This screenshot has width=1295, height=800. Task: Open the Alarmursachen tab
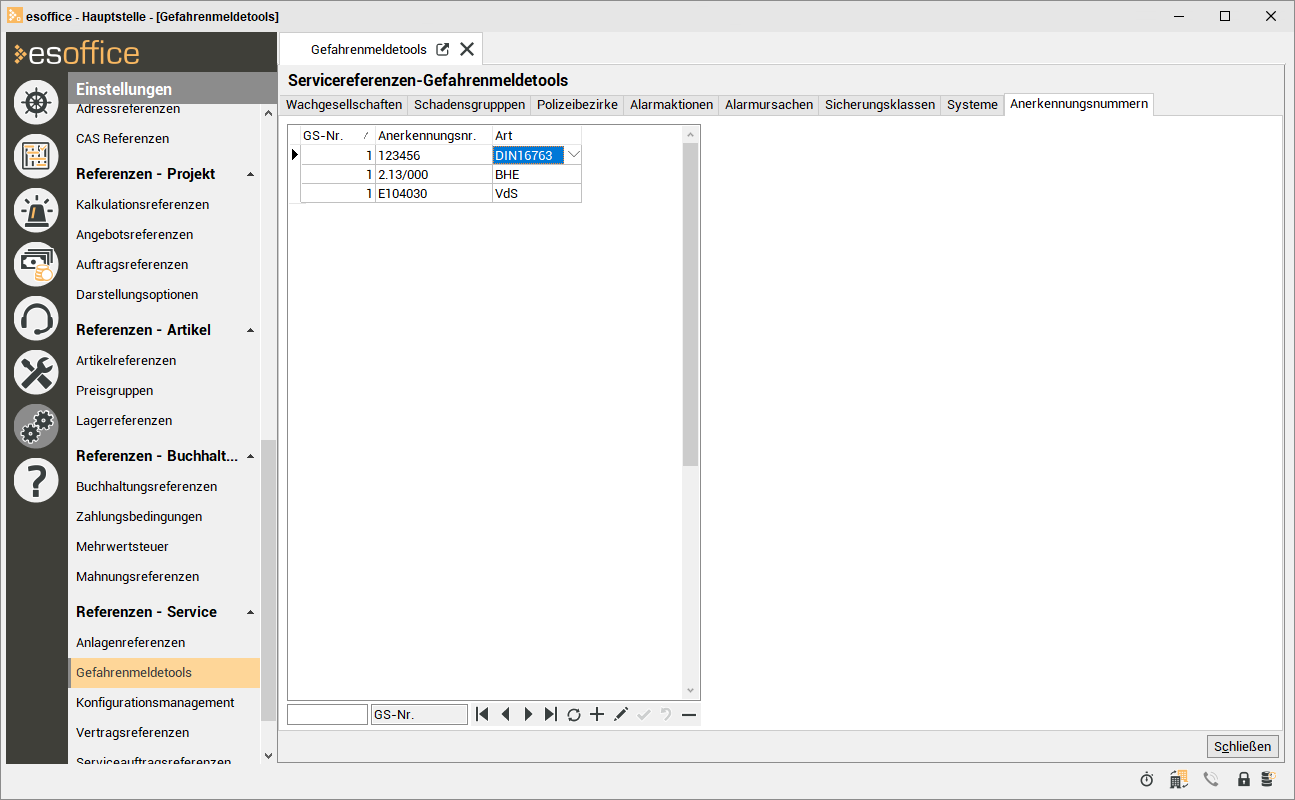(x=768, y=104)
